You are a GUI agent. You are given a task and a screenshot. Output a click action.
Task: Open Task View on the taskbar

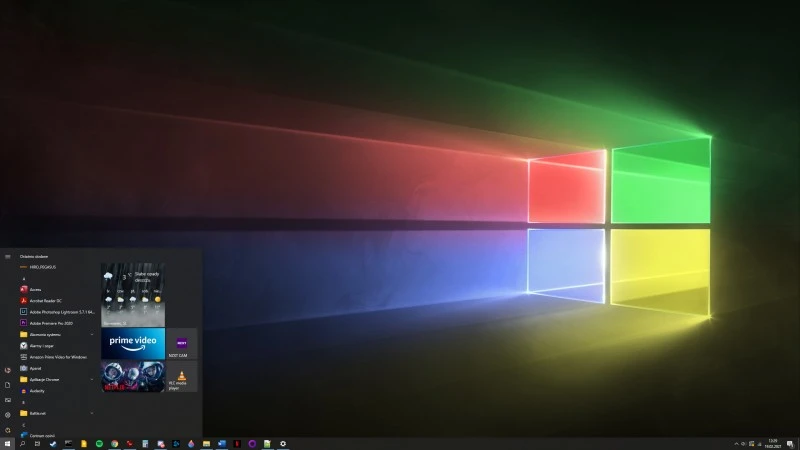(37, 444)
